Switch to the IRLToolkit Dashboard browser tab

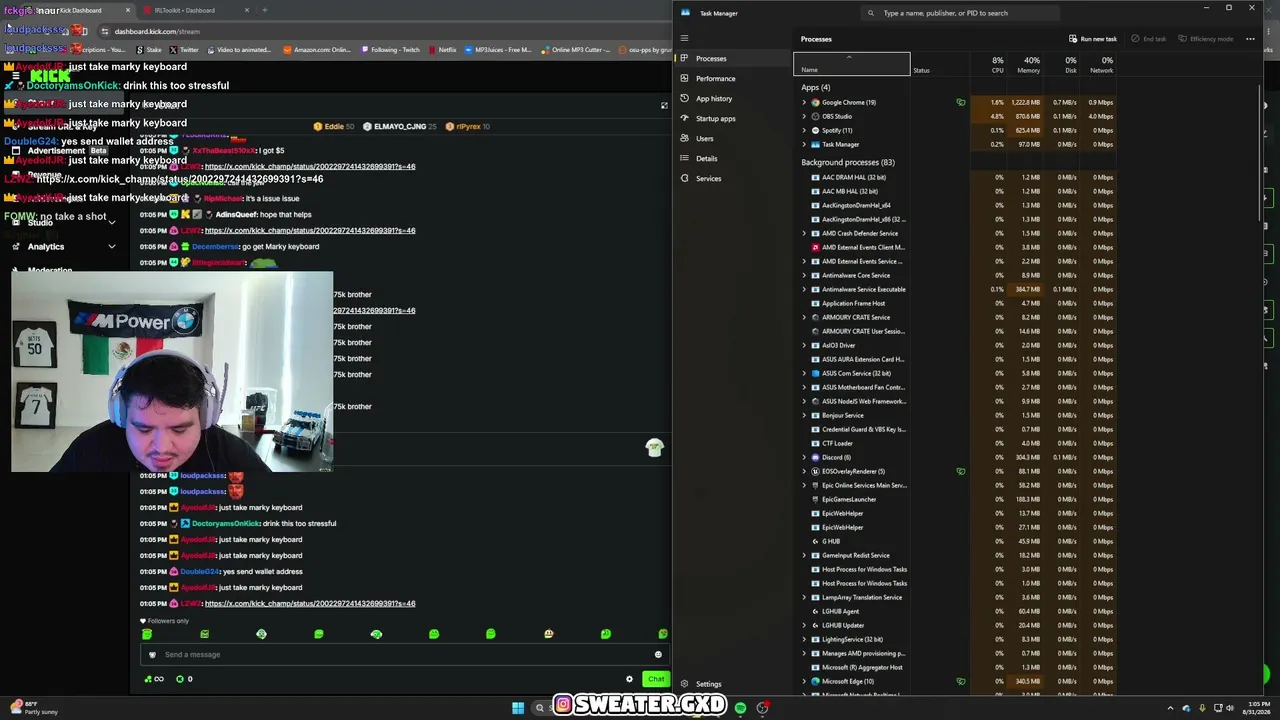point(190,10)
